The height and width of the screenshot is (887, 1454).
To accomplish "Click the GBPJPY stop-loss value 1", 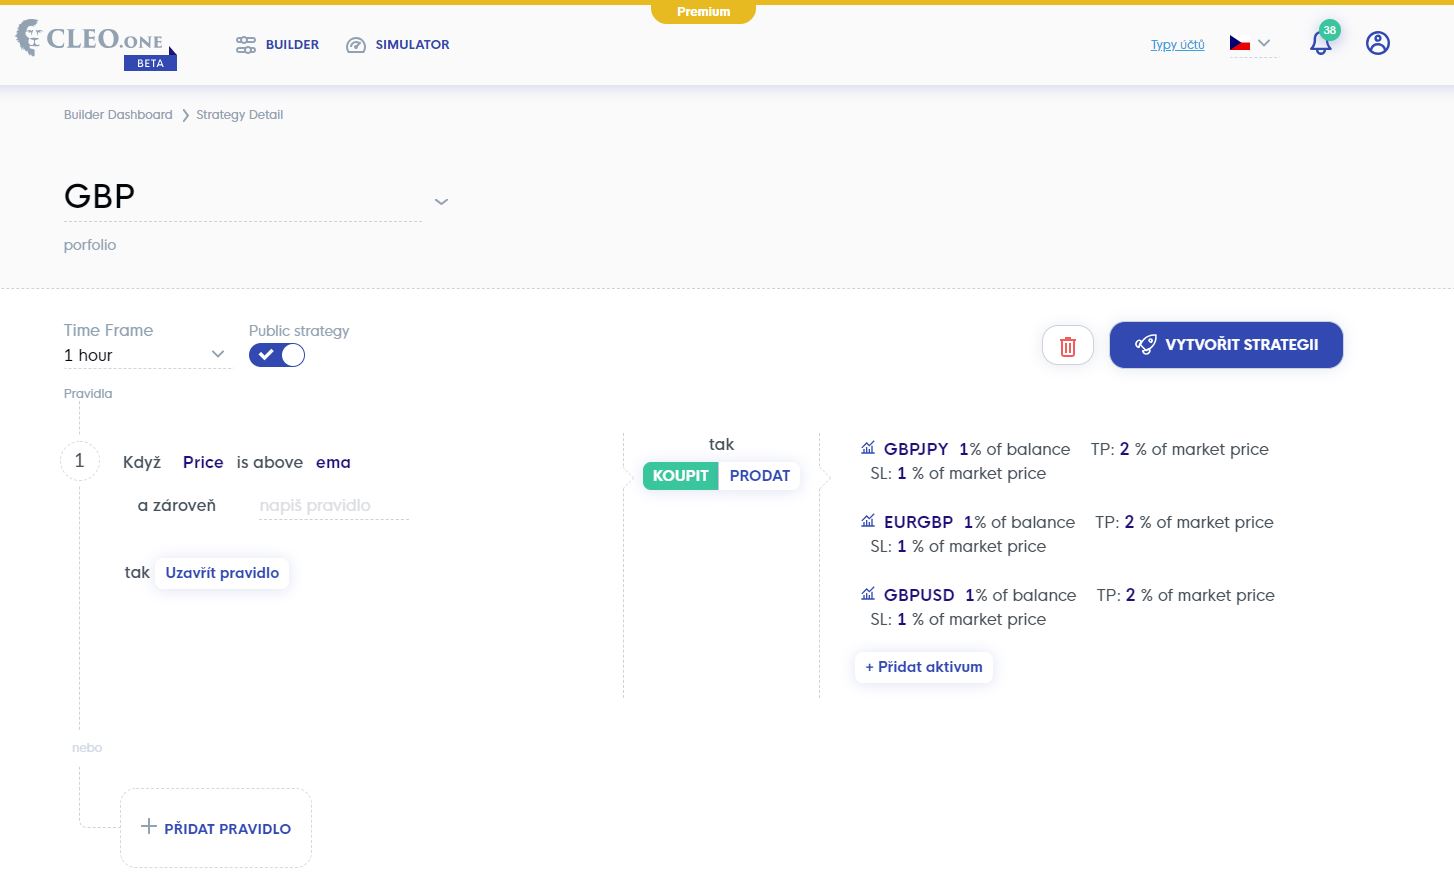I will [902, 473].
